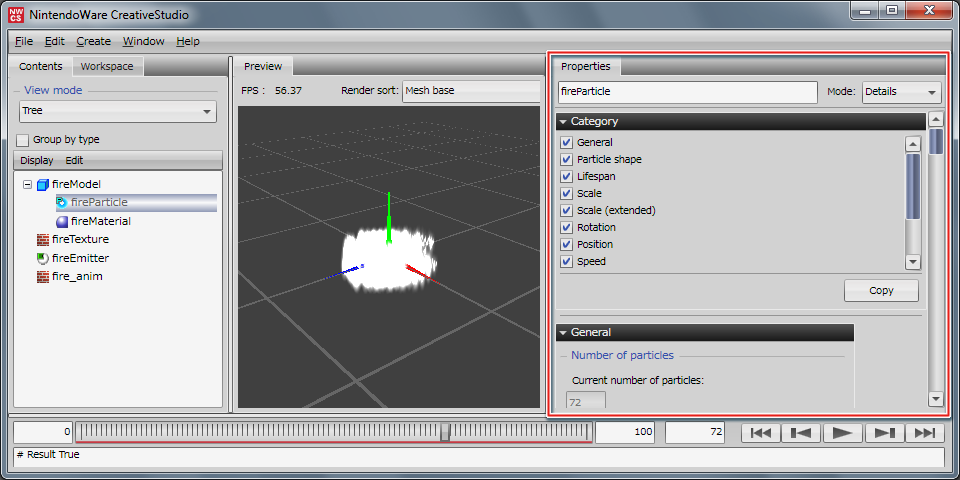Click the fire_anim texture icon
960x480 pixels.
tap(42, 277)
